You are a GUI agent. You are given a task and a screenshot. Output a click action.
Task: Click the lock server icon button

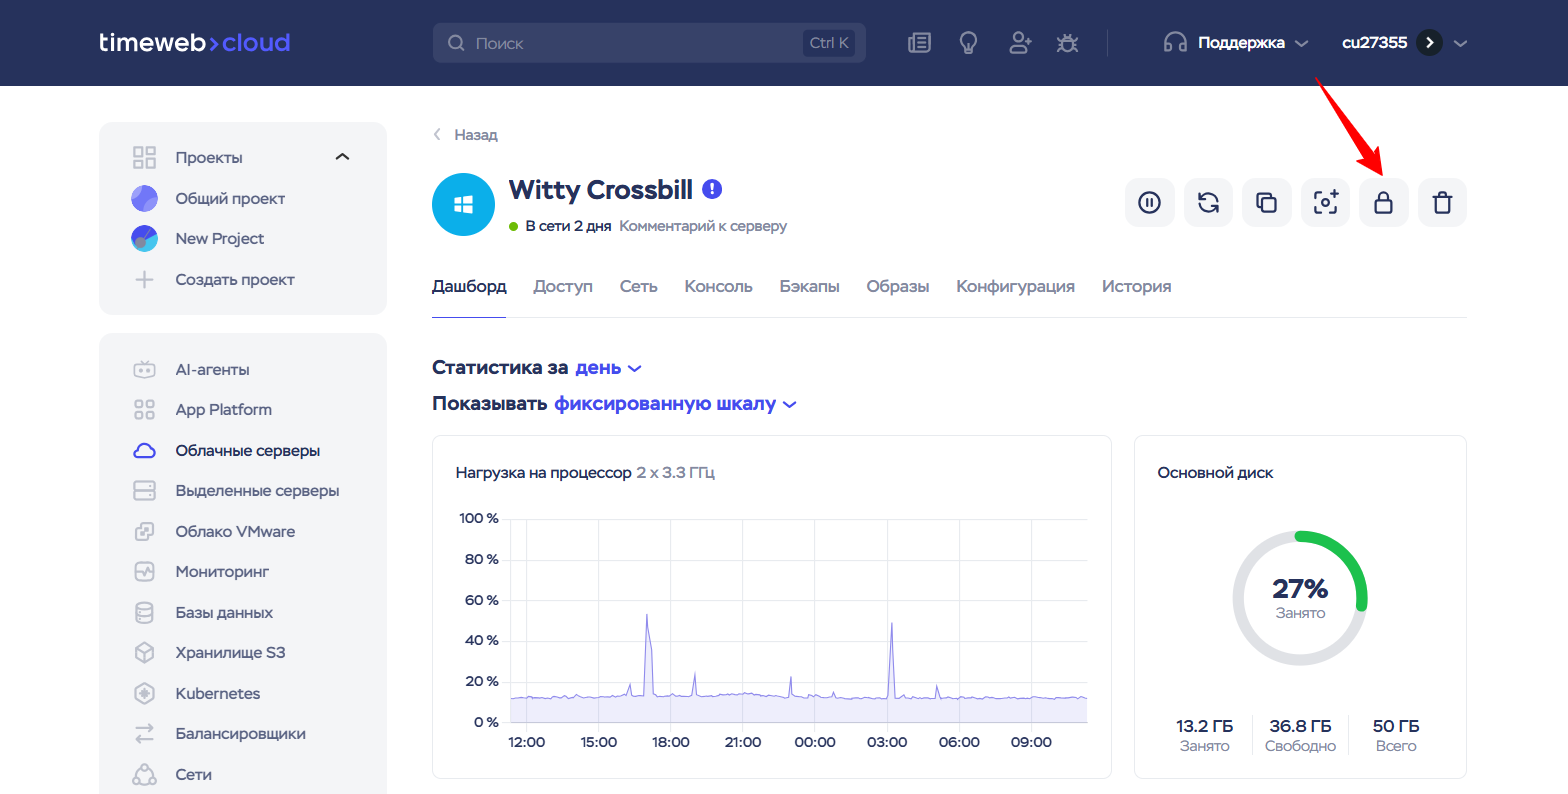[1383, 203]
